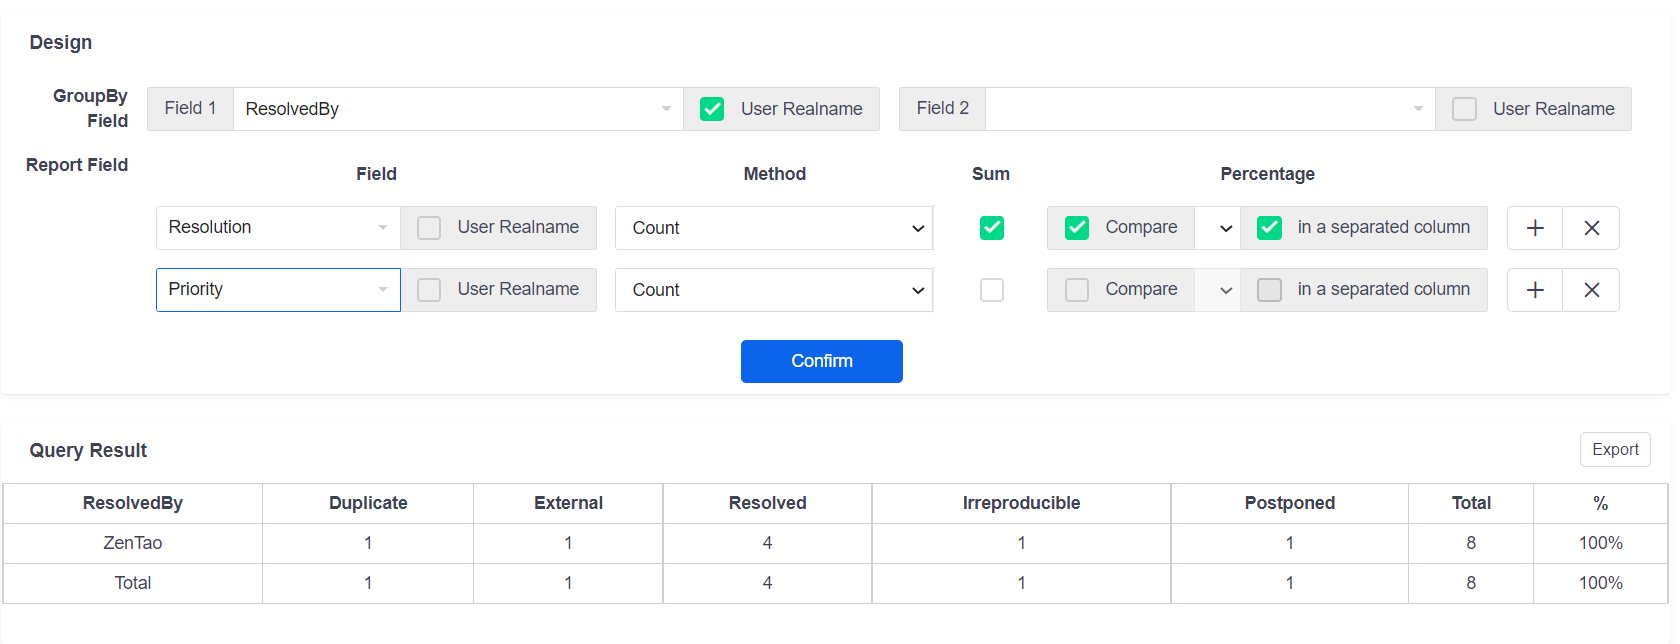
Task: Open the Priority field selector
Action: (x=278, y=290)
